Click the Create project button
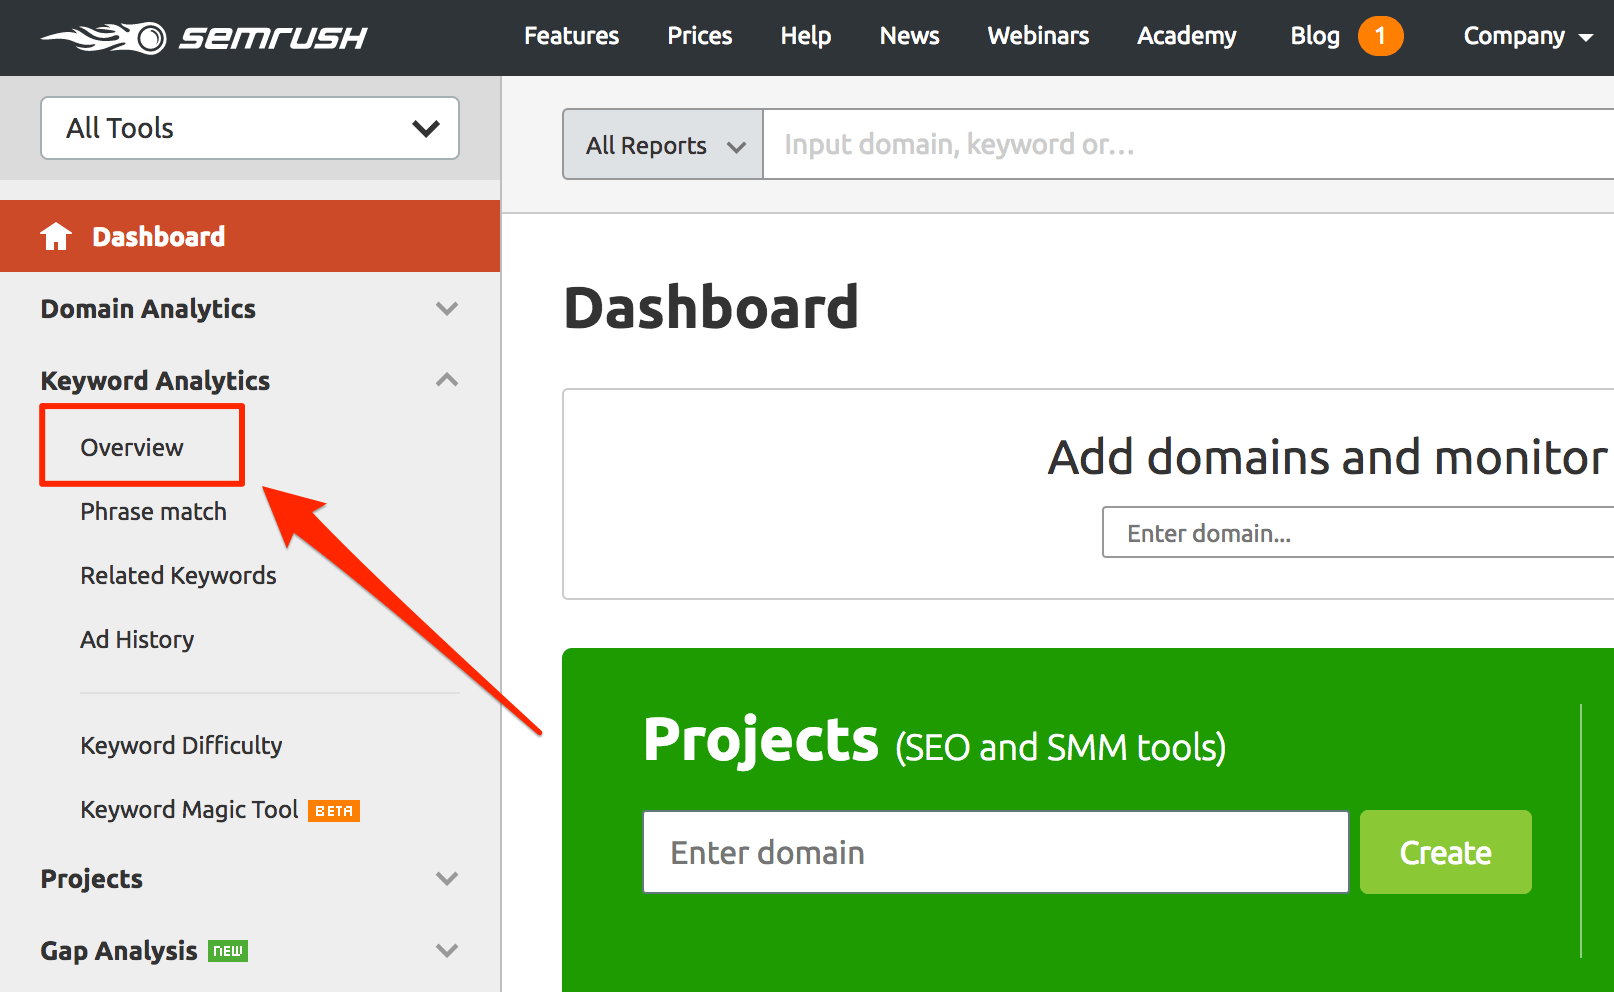The width and height of the screenshot is (1614, 992). (x=1446, y=852)
